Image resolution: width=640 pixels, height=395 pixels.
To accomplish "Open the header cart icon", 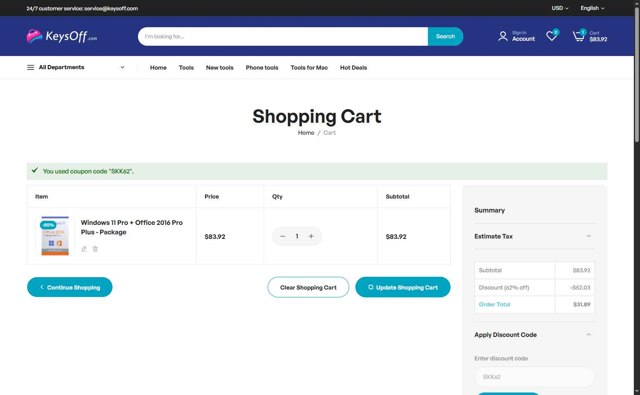I will pos(578,36).
